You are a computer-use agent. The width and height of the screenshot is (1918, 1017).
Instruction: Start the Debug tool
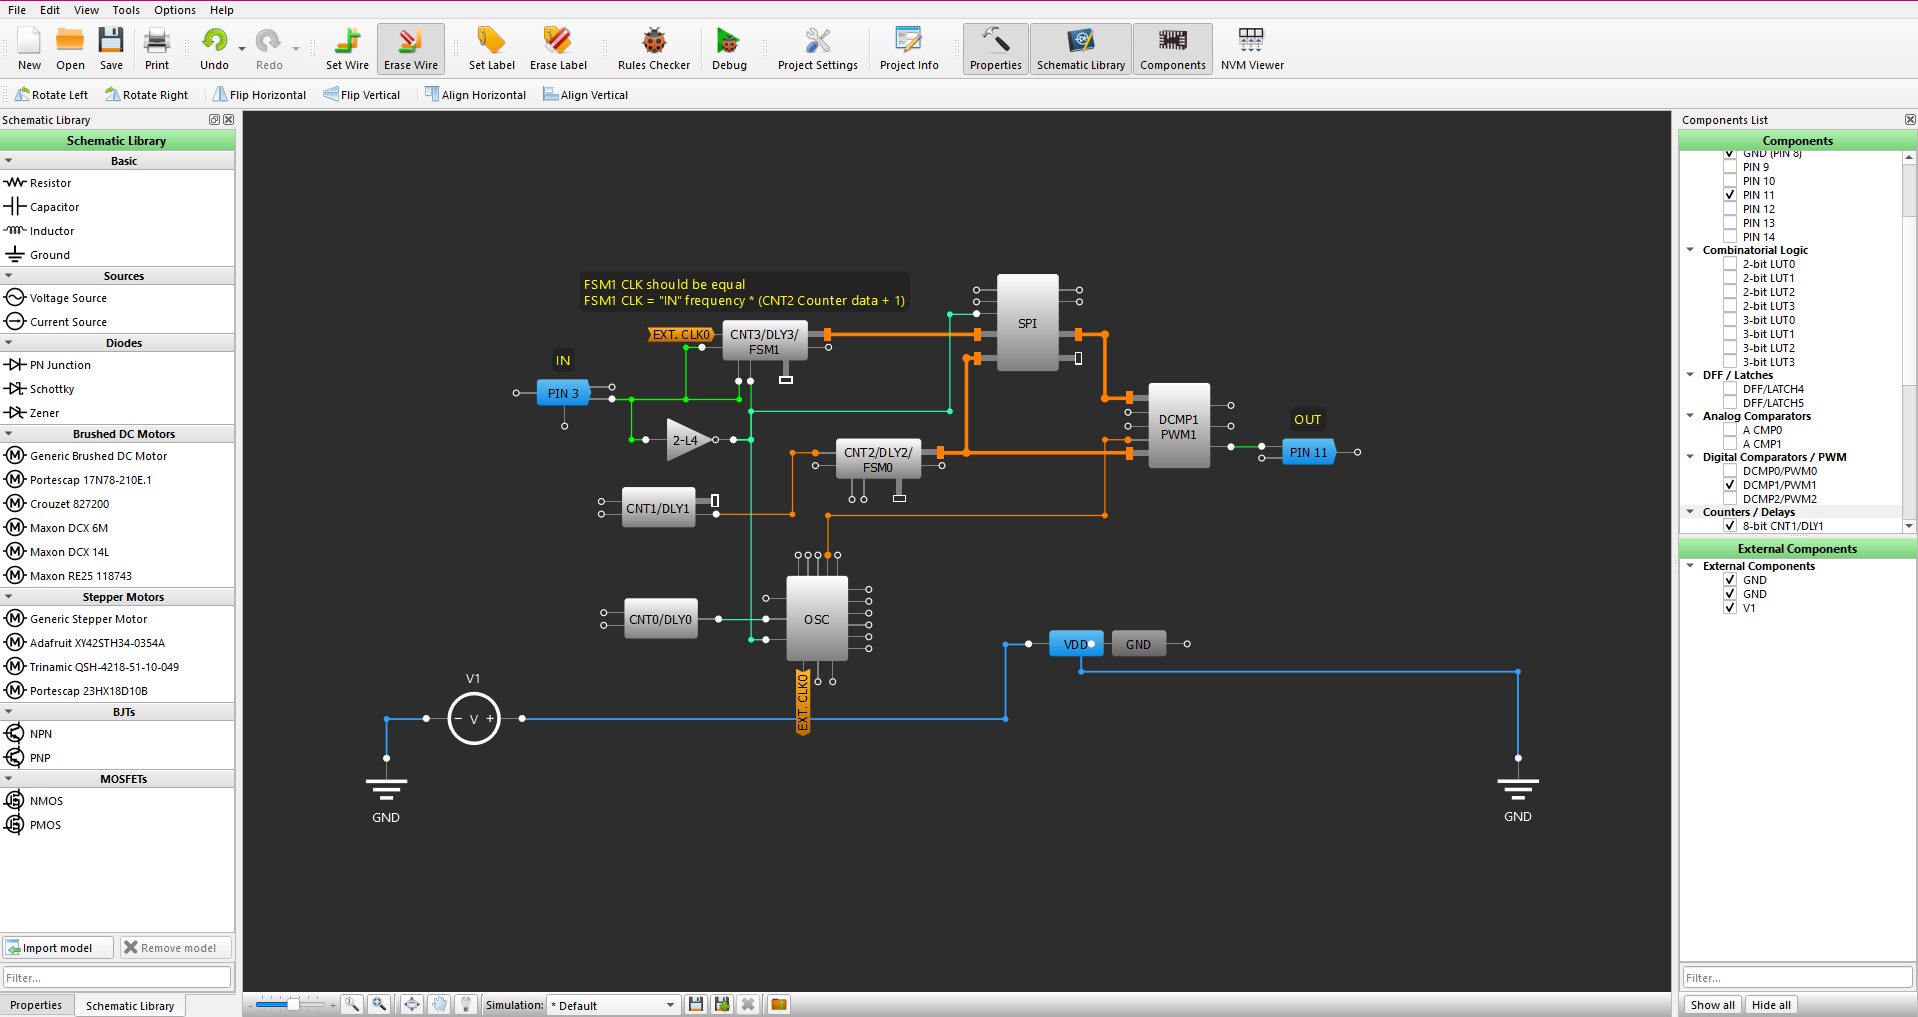point(729,49)
